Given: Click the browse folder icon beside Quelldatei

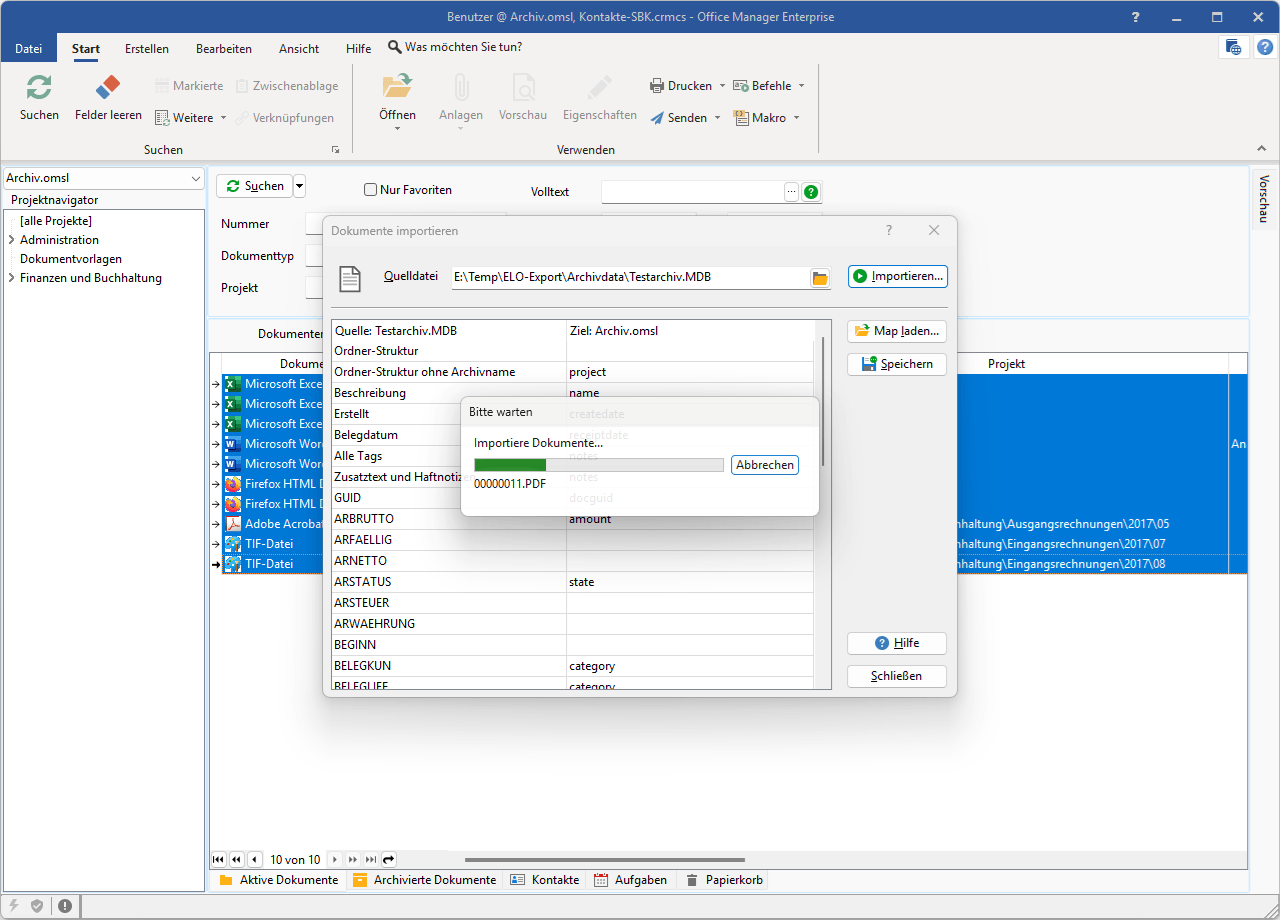Looking at the screenshot, I should tap(820, 278).
